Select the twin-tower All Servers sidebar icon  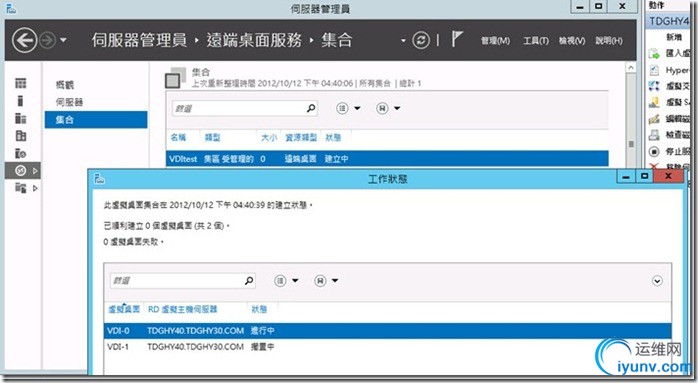(20, 118)
